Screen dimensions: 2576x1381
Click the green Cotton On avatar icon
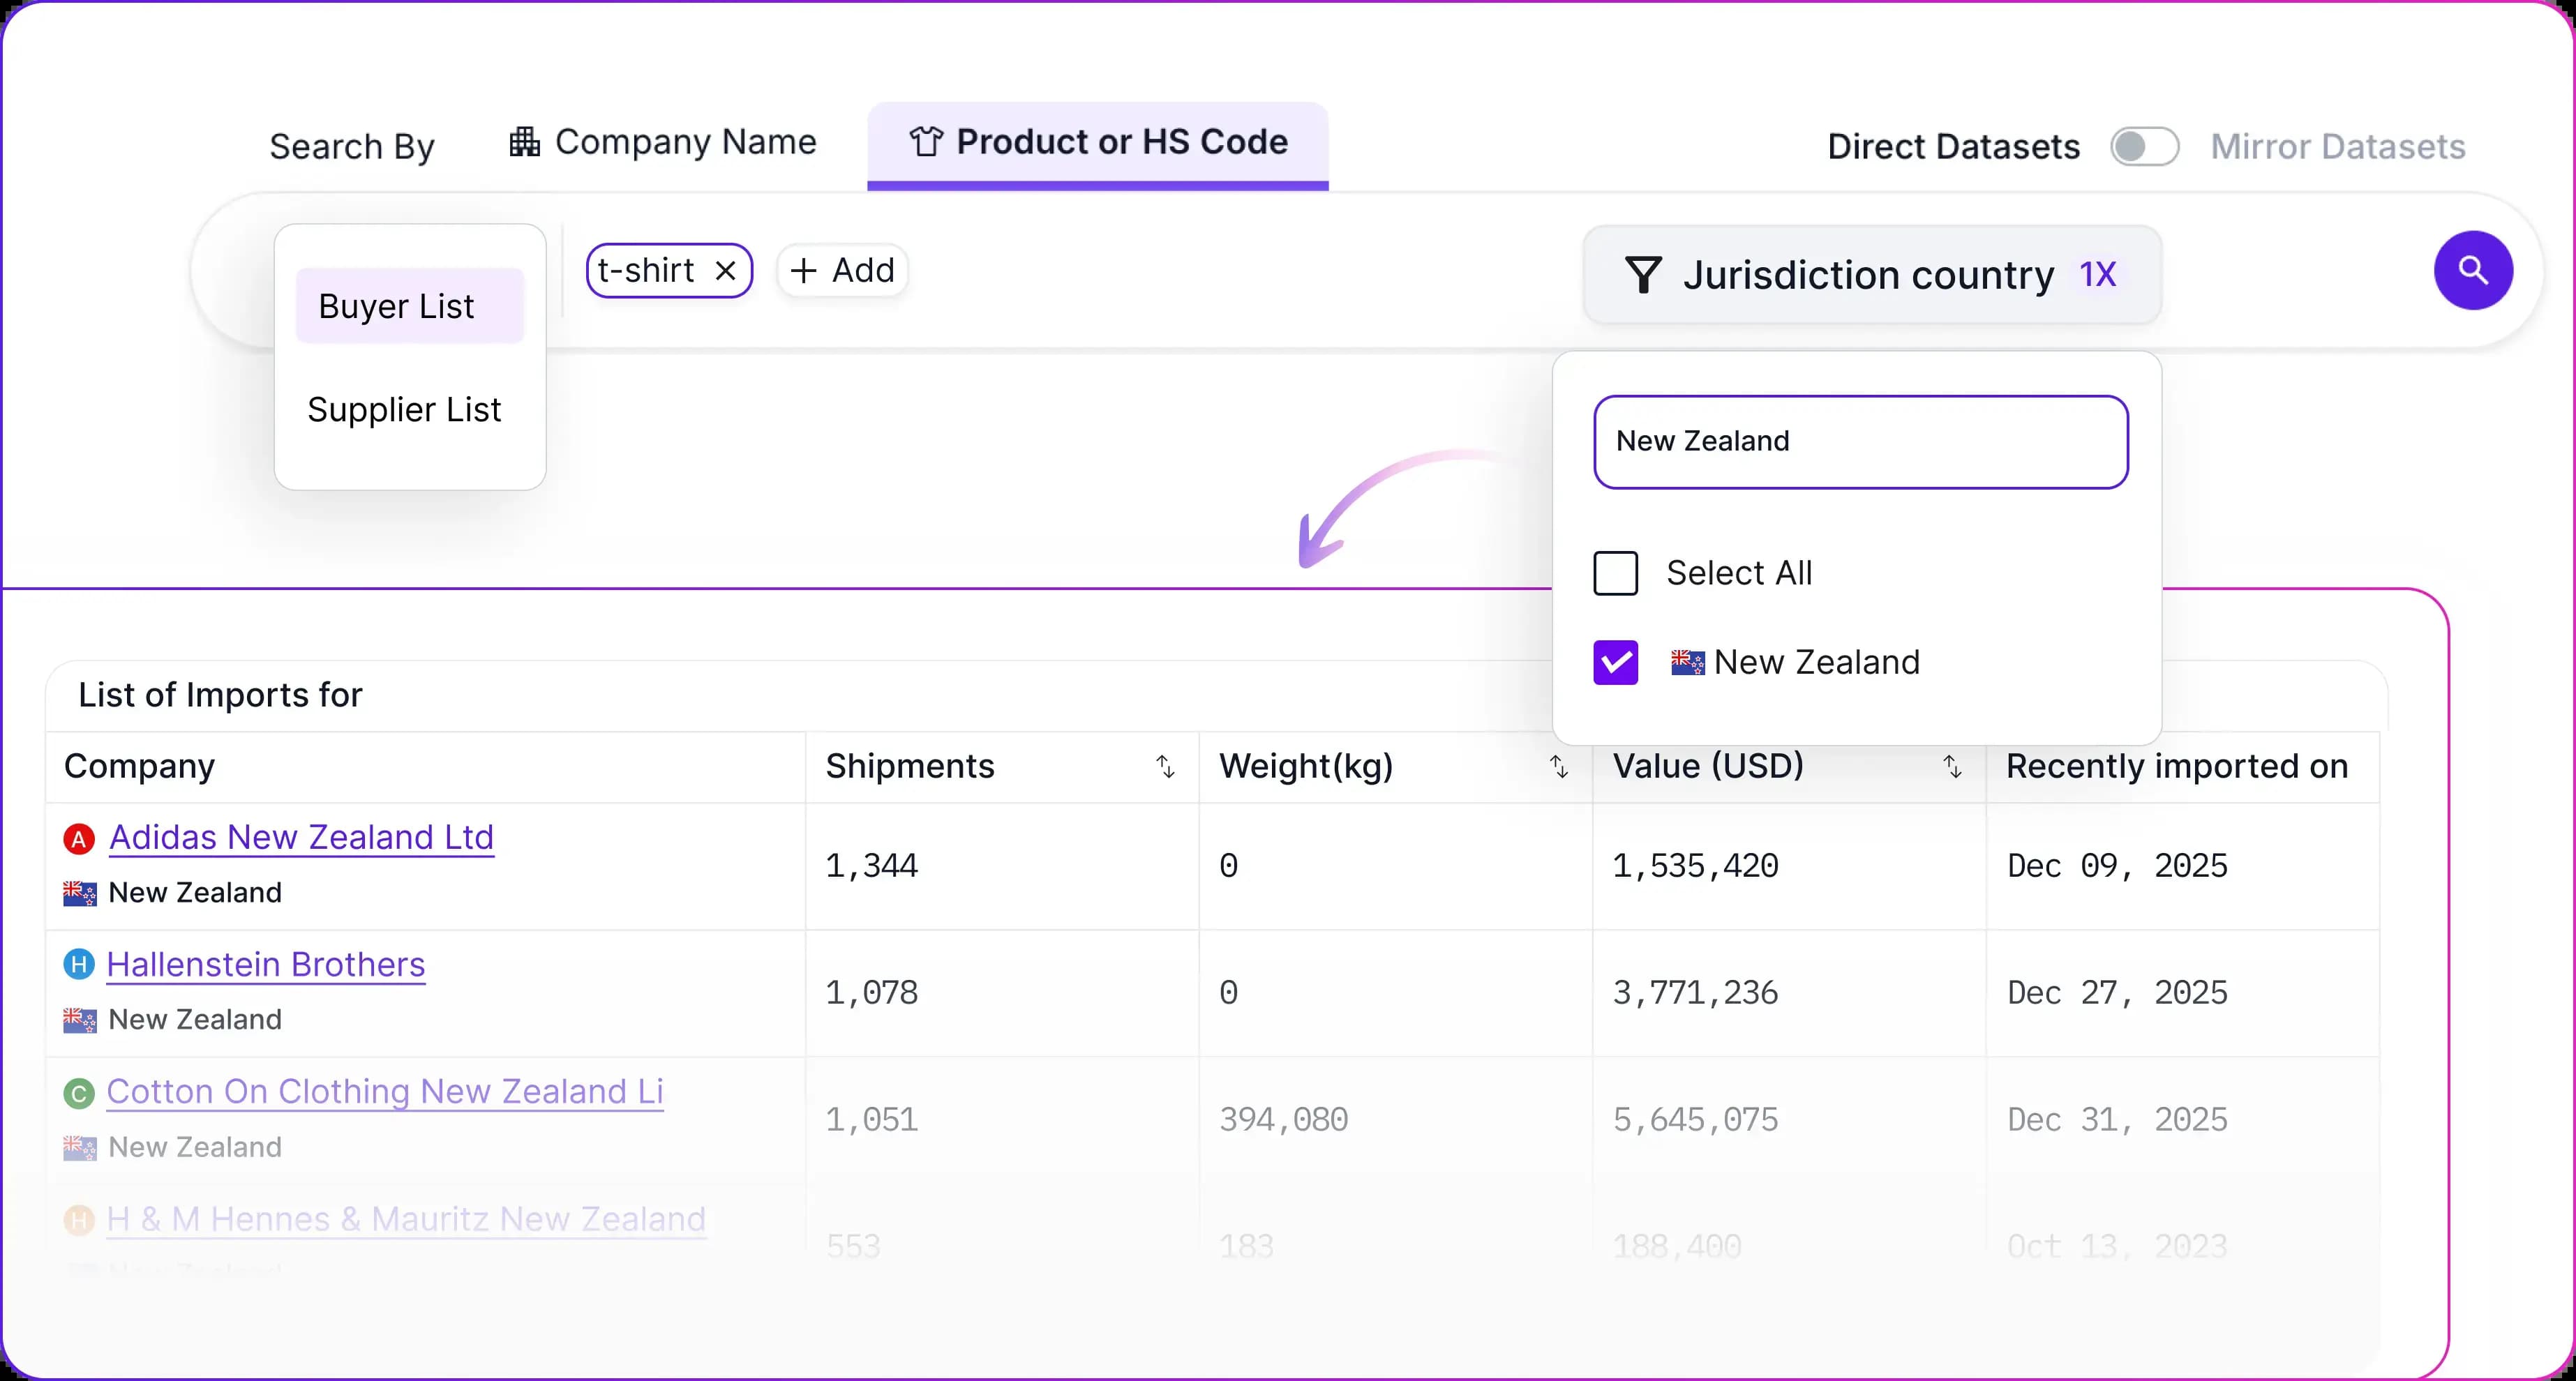[x=79, y=1093]
